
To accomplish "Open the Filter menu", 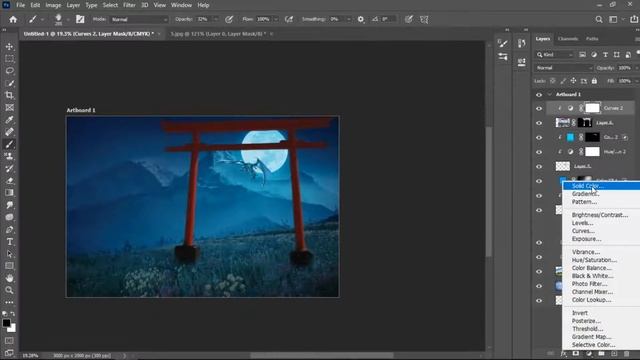I will (129, 5).
